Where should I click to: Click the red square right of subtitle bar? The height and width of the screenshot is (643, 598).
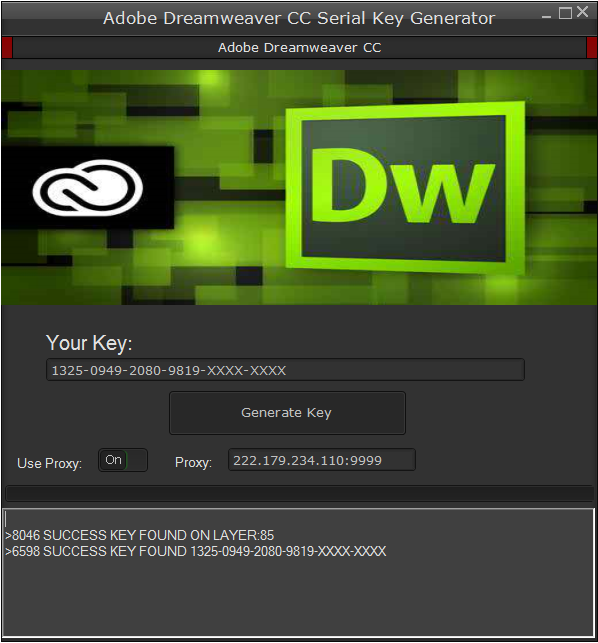pos(592,48)
